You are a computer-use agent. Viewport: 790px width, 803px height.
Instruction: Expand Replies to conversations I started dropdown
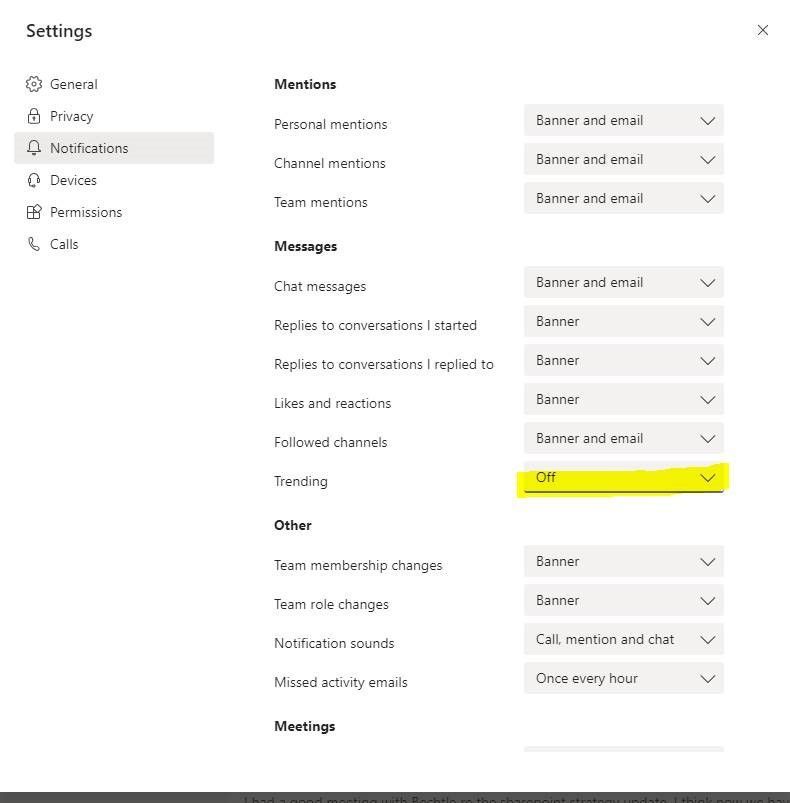(624, 321)
